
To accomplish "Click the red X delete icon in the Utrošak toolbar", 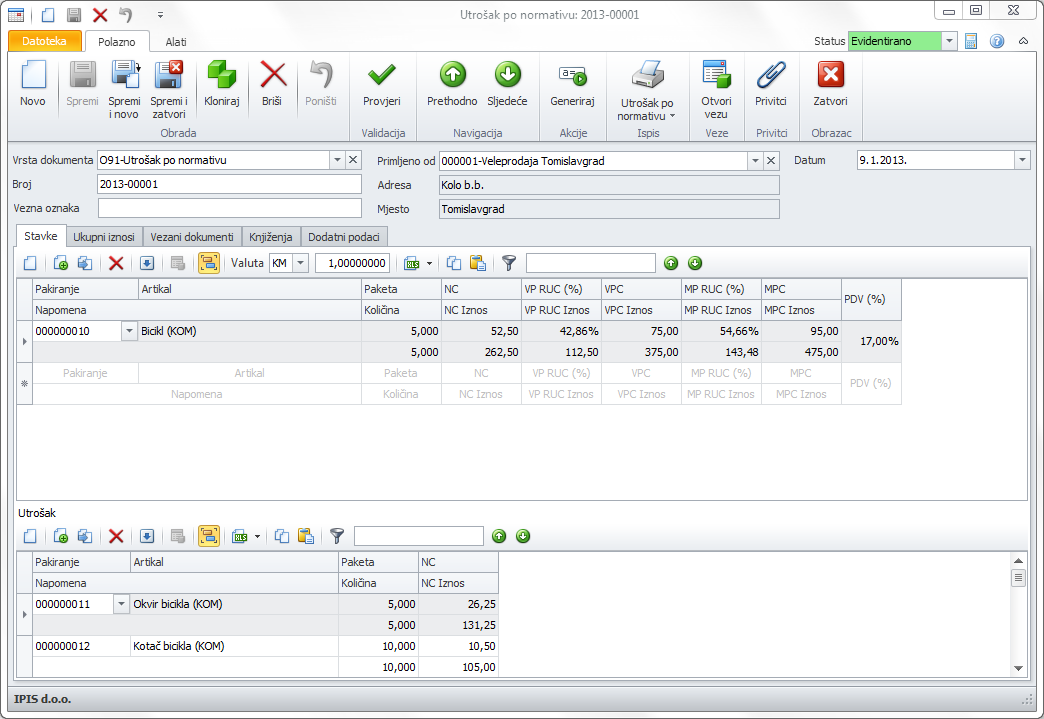I will point(117,536).
